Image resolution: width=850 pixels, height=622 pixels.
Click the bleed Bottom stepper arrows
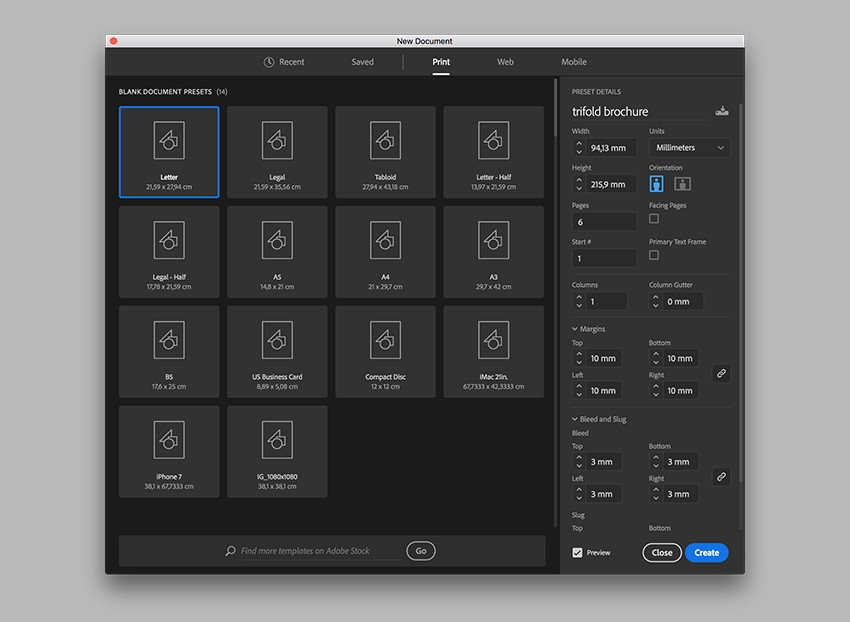coord(655,461)
